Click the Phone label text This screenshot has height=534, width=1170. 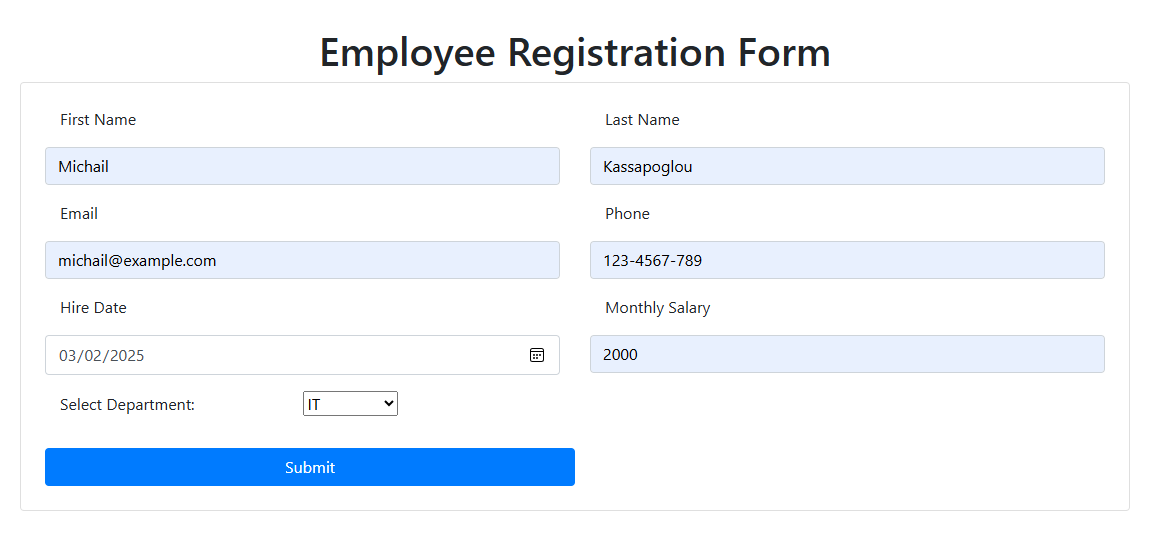click(x=628, y=214)
